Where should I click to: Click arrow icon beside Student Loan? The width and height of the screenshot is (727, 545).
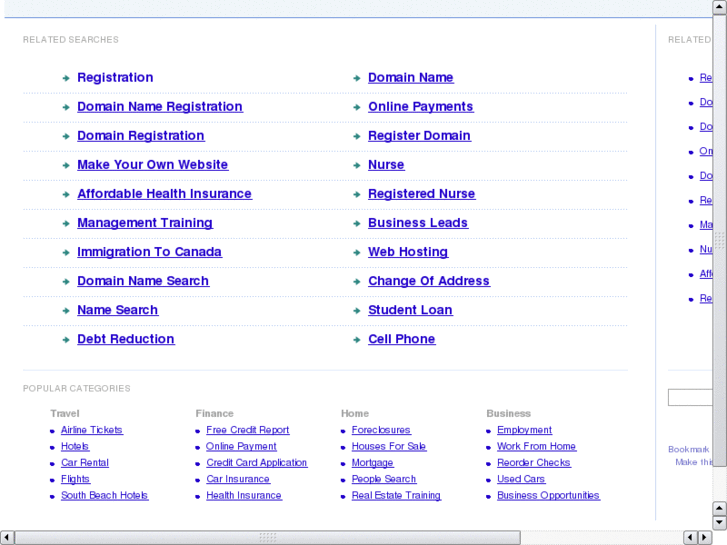(357, 311)
